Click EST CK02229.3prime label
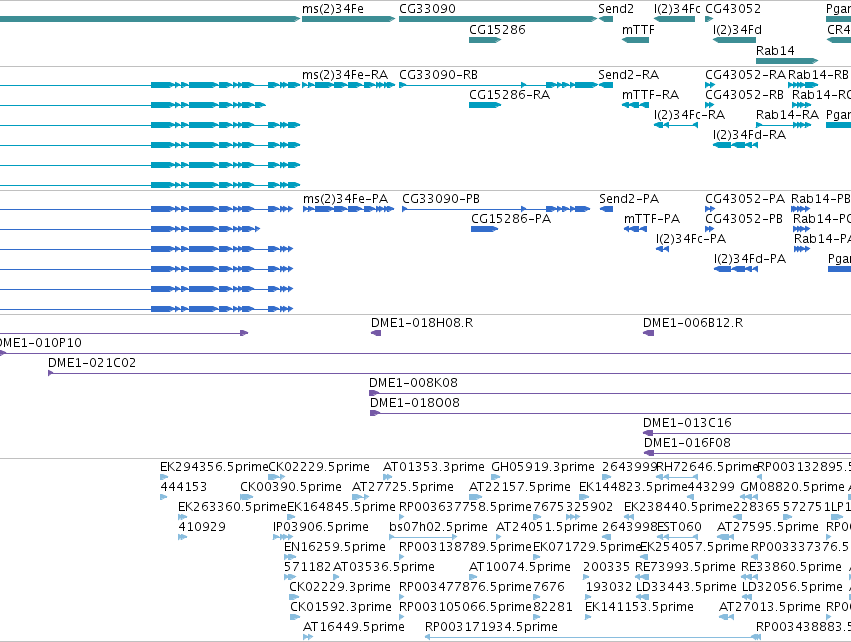 pyautogui.click(x=340, y=587)
